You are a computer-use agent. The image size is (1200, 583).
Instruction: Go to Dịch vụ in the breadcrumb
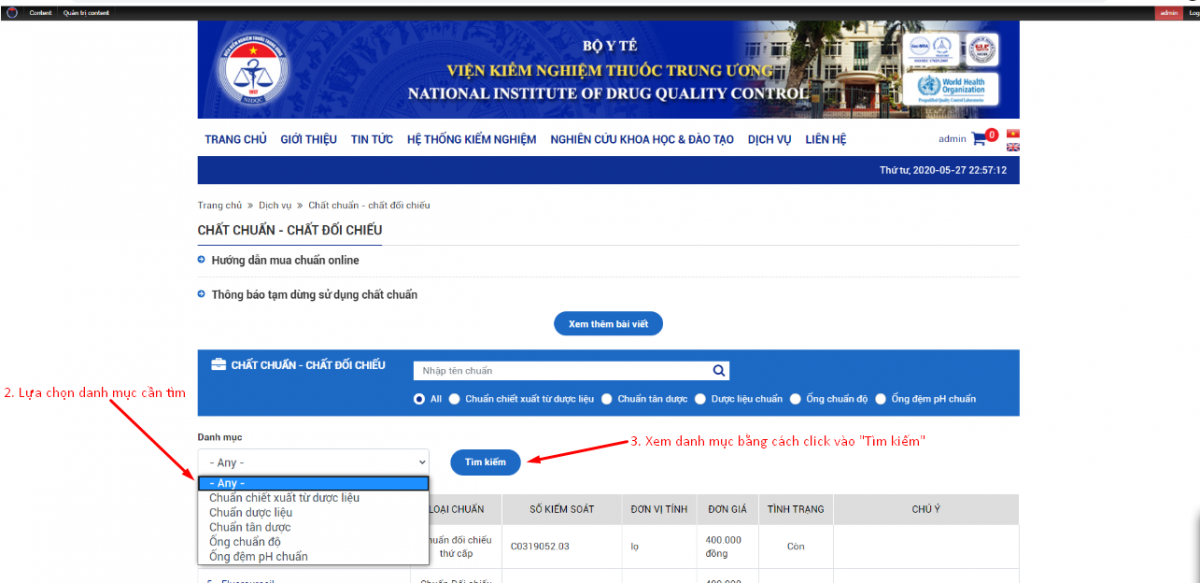(x=275, y=205)
